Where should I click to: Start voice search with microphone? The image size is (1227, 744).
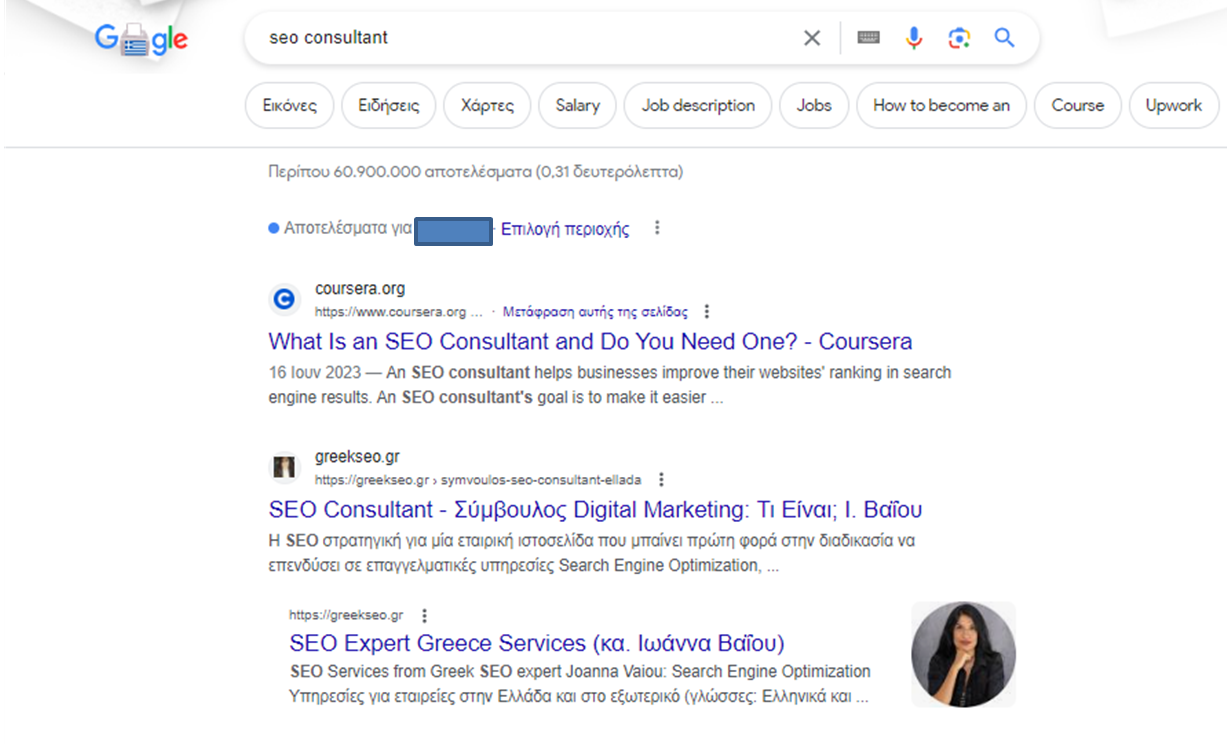914,38
